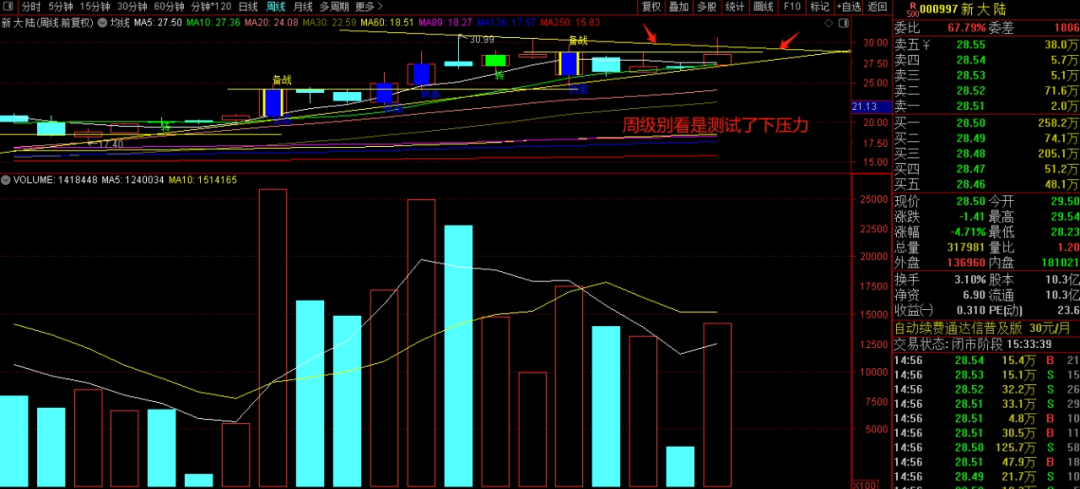Image resolution: width=1080 pixels, height=489 pixels.
Task: Click the 17.40 low price annotation
Action: (110, 145)
